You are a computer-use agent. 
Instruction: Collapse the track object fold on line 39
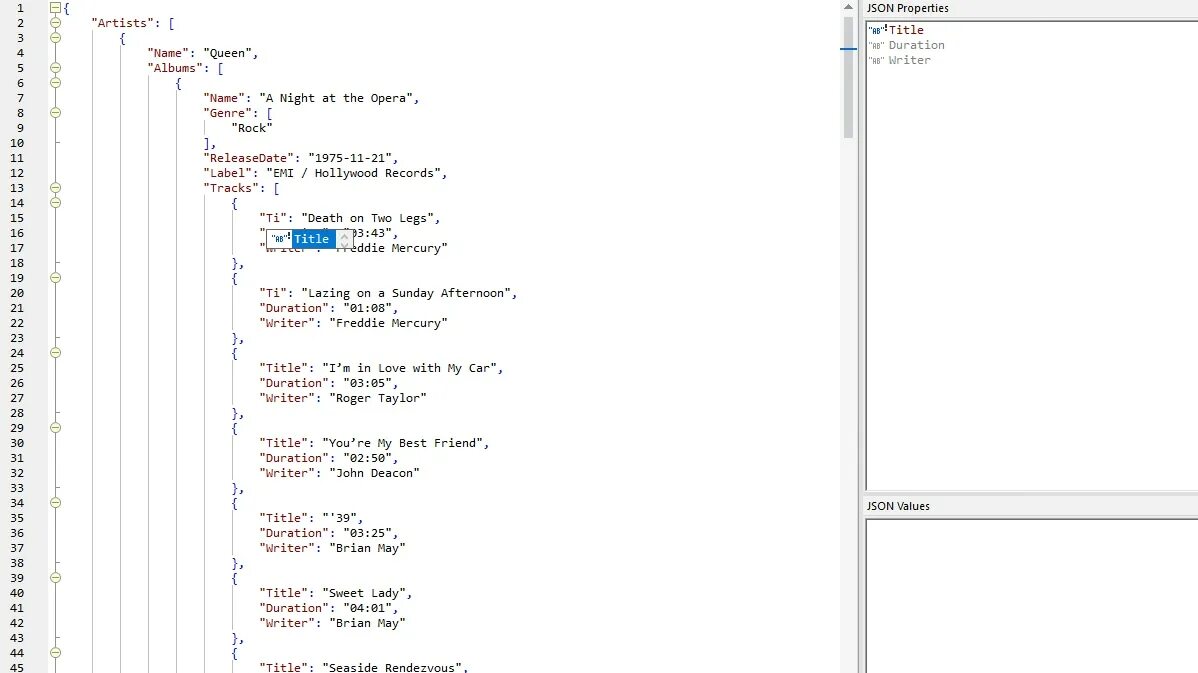55,578
